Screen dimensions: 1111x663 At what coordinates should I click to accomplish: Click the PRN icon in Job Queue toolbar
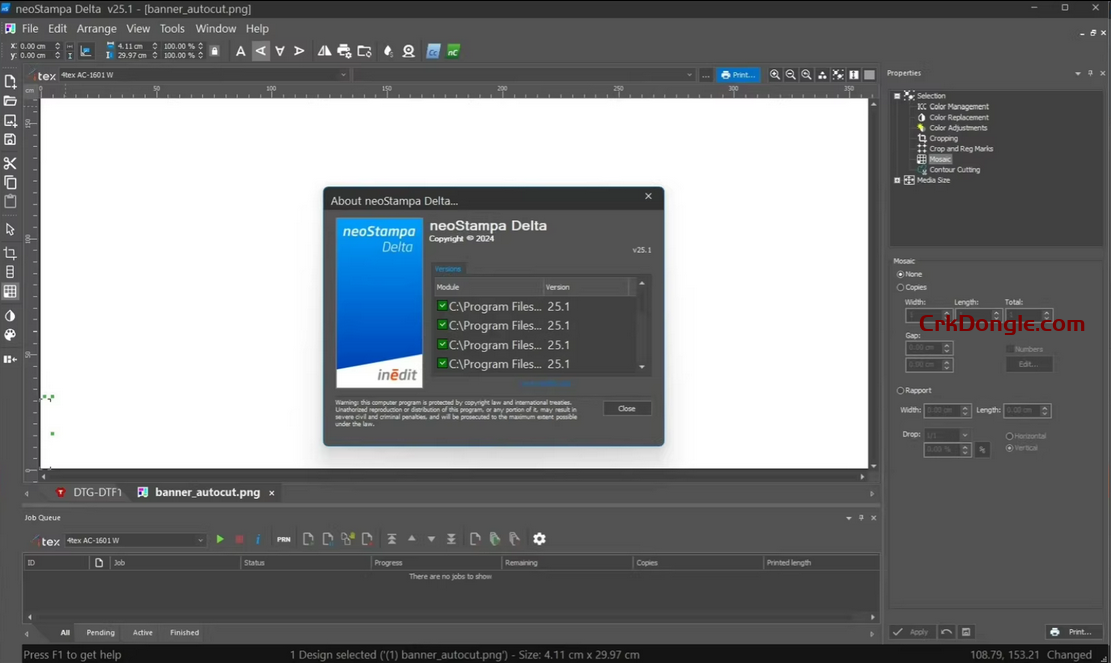(x=284, y=539)
